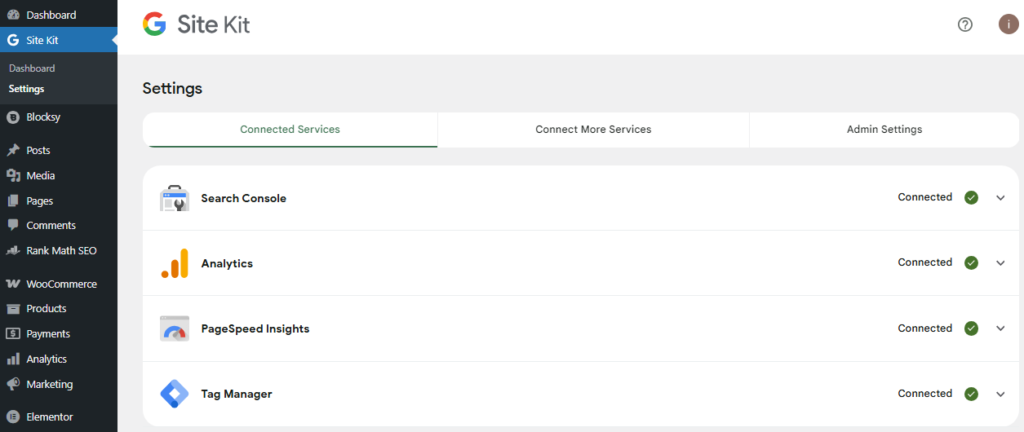The image size is (1024, 432).
Task: Click the Posts pushpin icon
Action: (x=12, y=150)
